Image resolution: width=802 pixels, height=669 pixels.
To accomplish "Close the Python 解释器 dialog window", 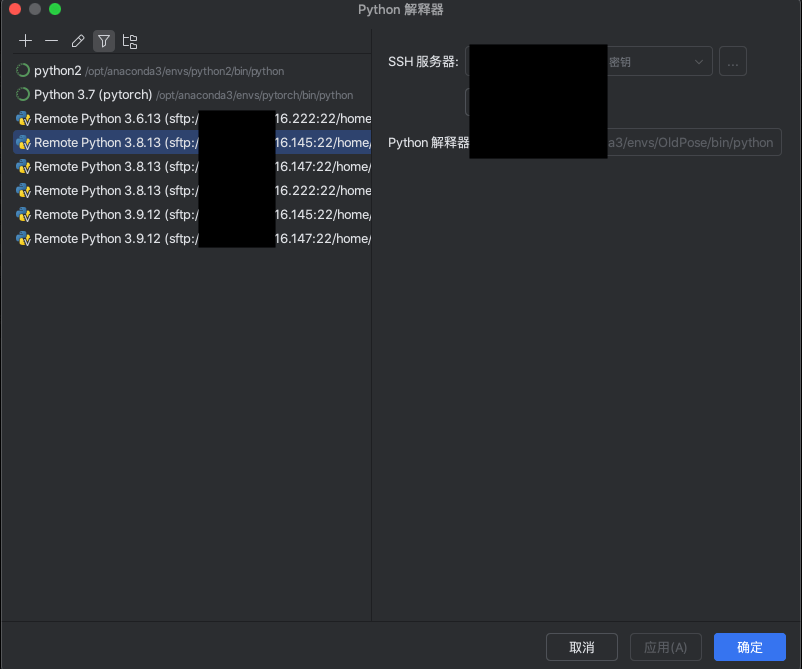I will [x=15, y=9].
